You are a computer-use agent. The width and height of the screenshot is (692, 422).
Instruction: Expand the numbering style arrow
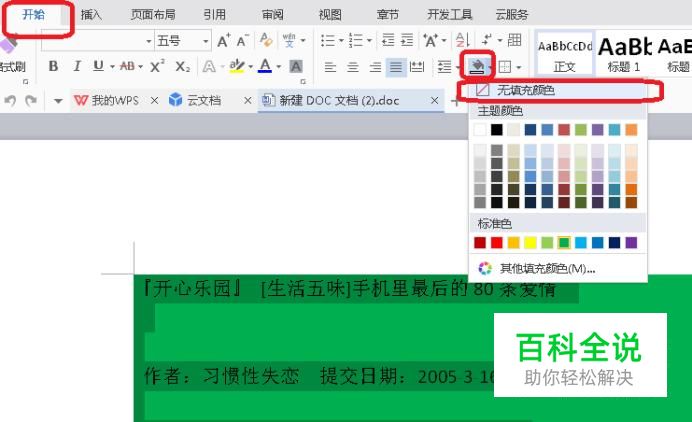click(x=369, y=41)
